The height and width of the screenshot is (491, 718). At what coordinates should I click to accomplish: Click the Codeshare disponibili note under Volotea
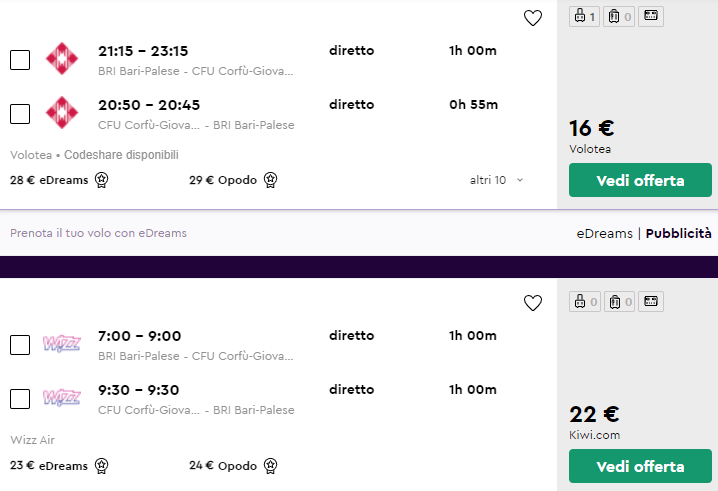121,155
